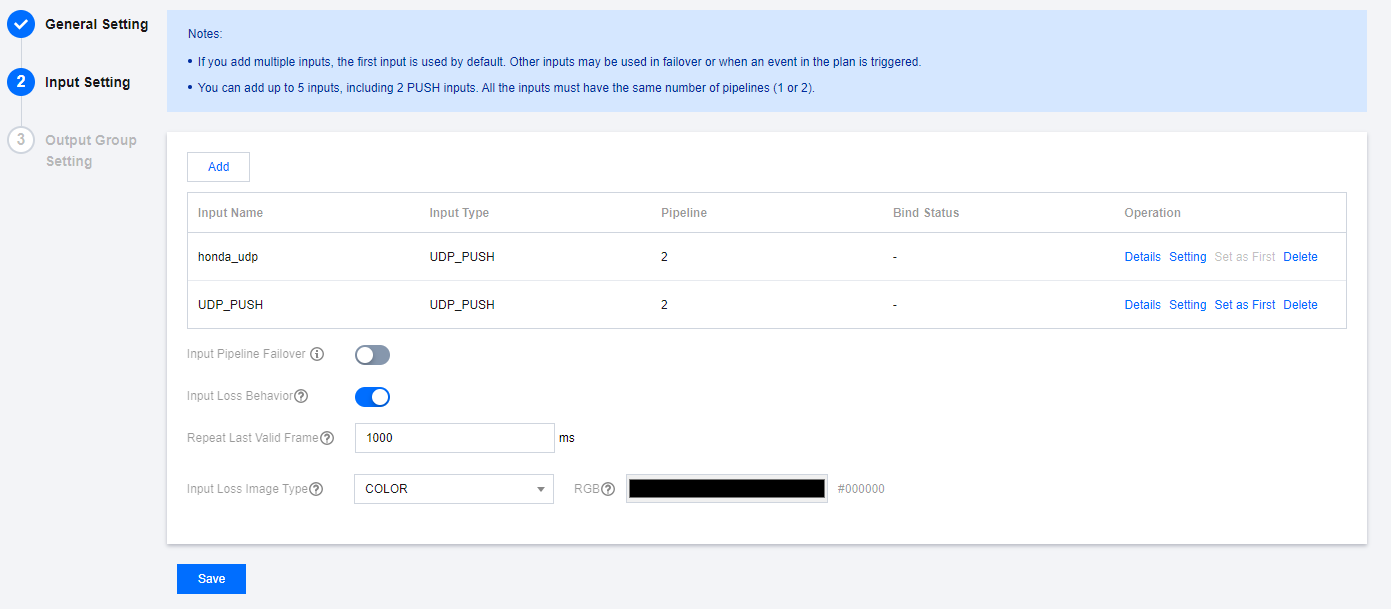Click the Input Loss Image Type help icon

316,489
